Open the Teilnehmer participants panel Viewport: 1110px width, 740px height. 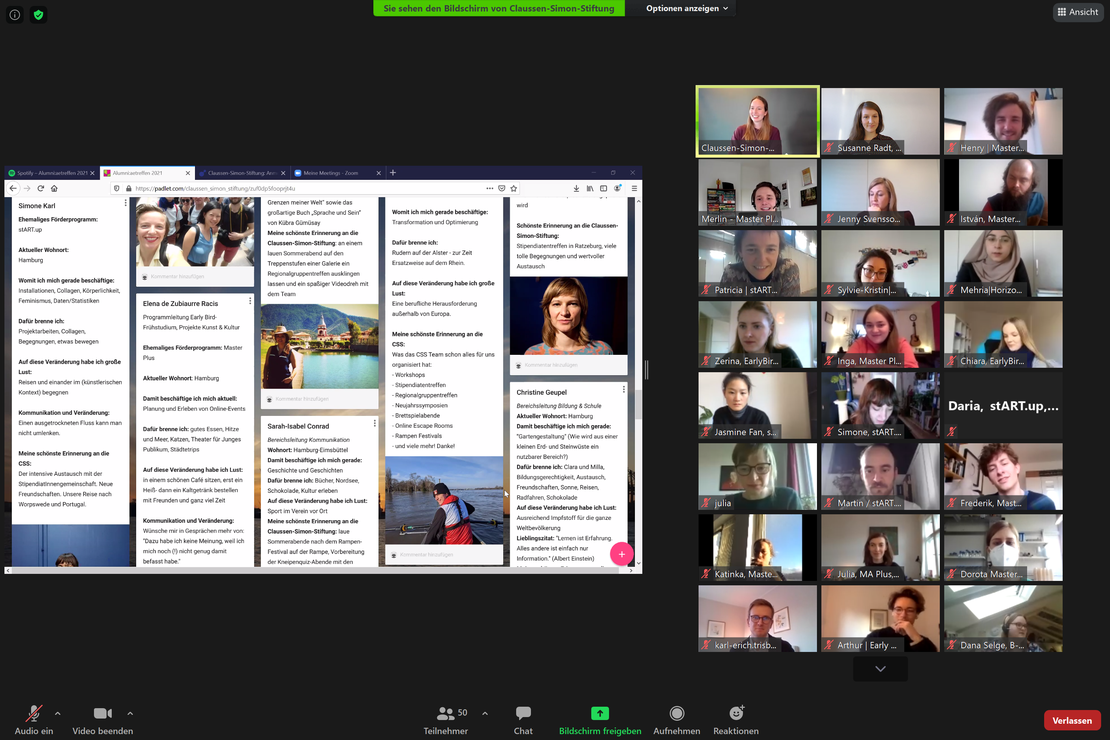pos(446,714)
